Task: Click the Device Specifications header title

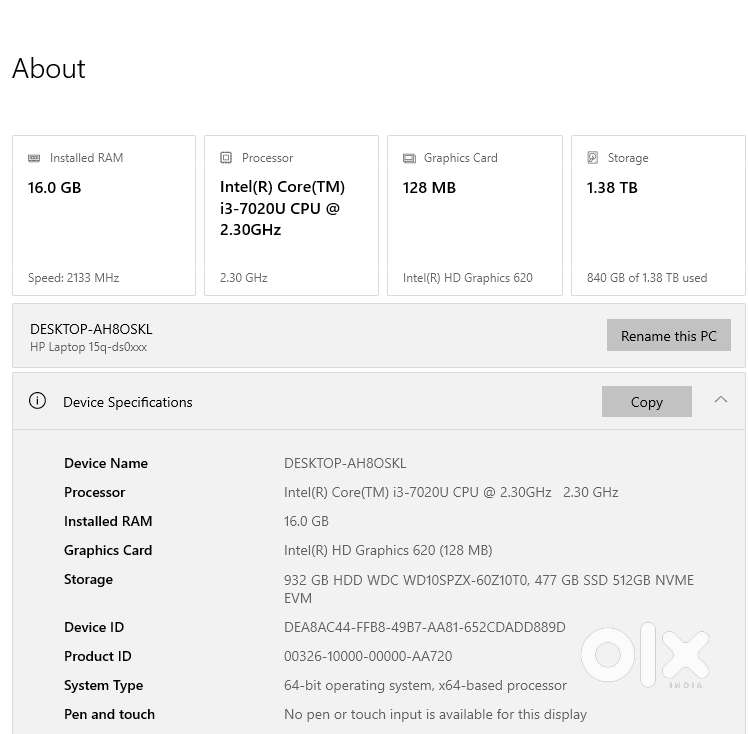Action: tap(127, 402)
